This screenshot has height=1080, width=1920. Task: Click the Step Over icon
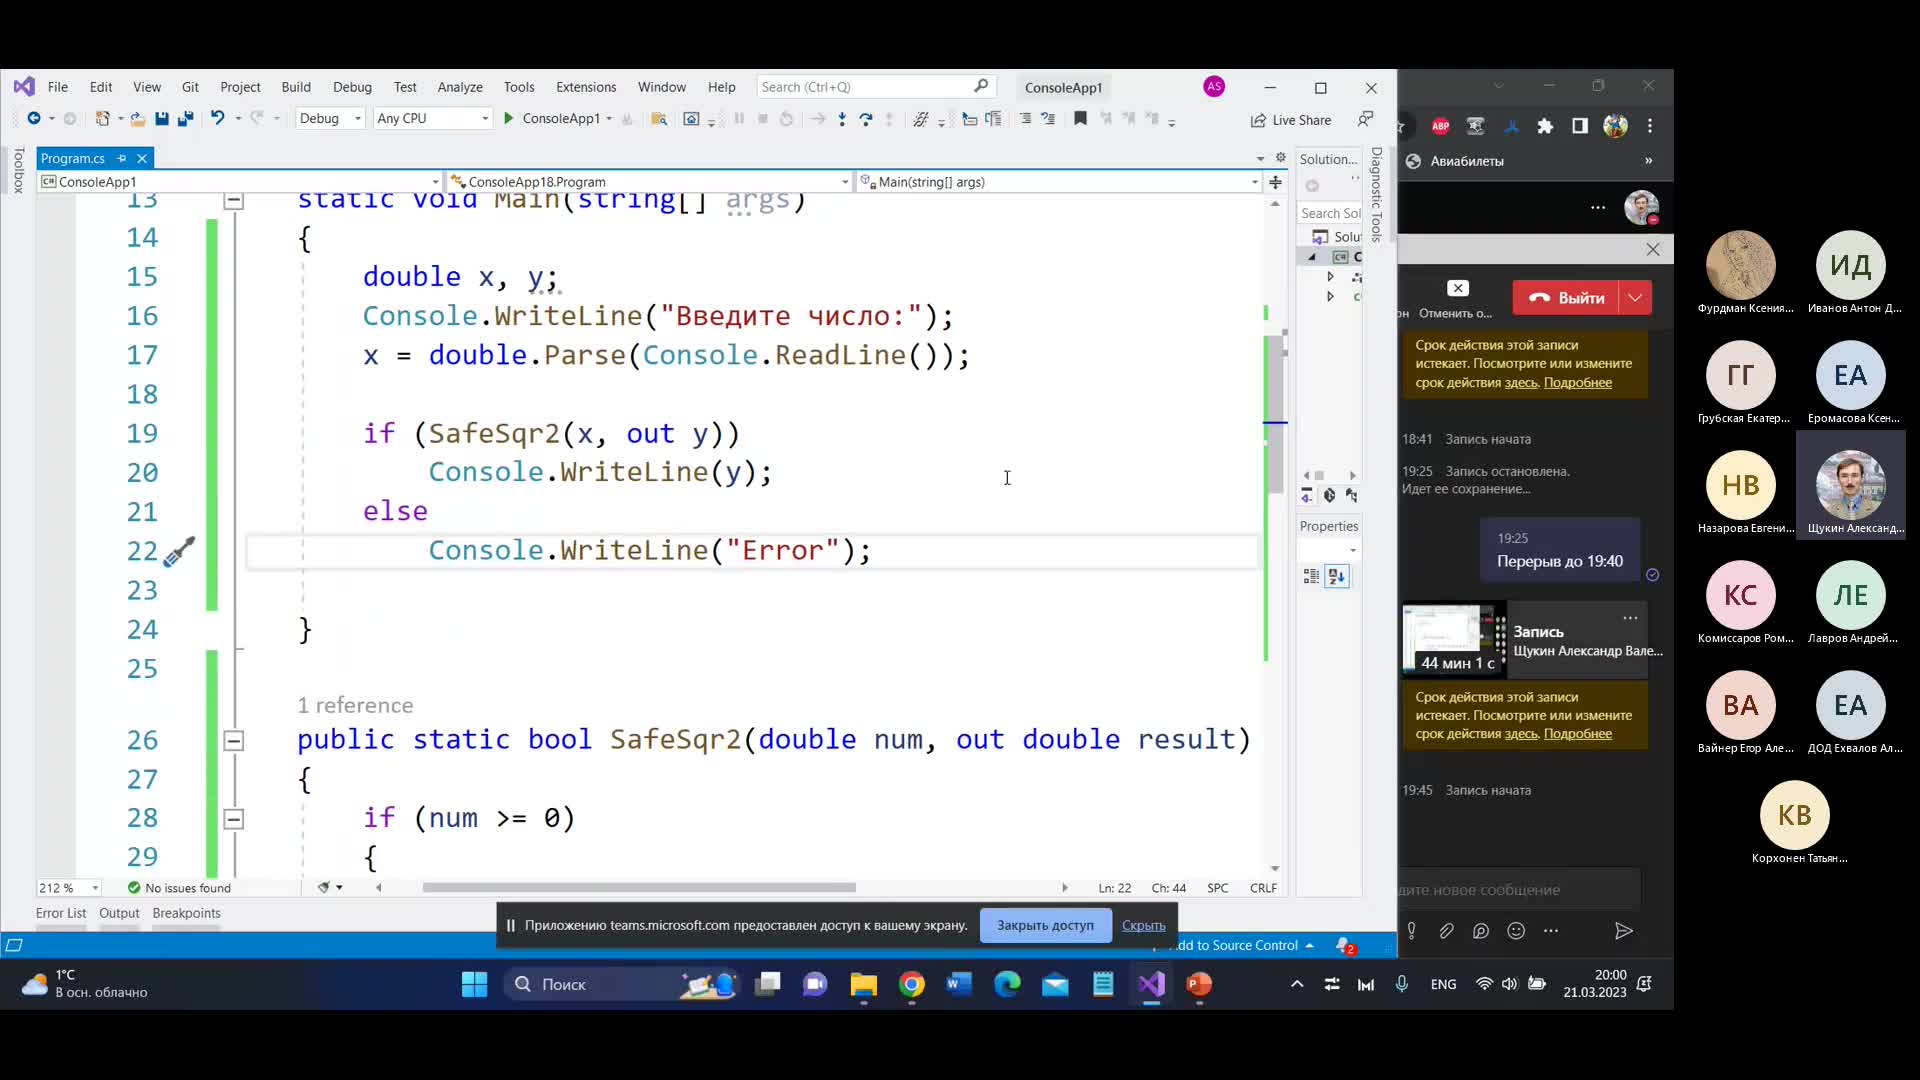[x=866, y=119]
